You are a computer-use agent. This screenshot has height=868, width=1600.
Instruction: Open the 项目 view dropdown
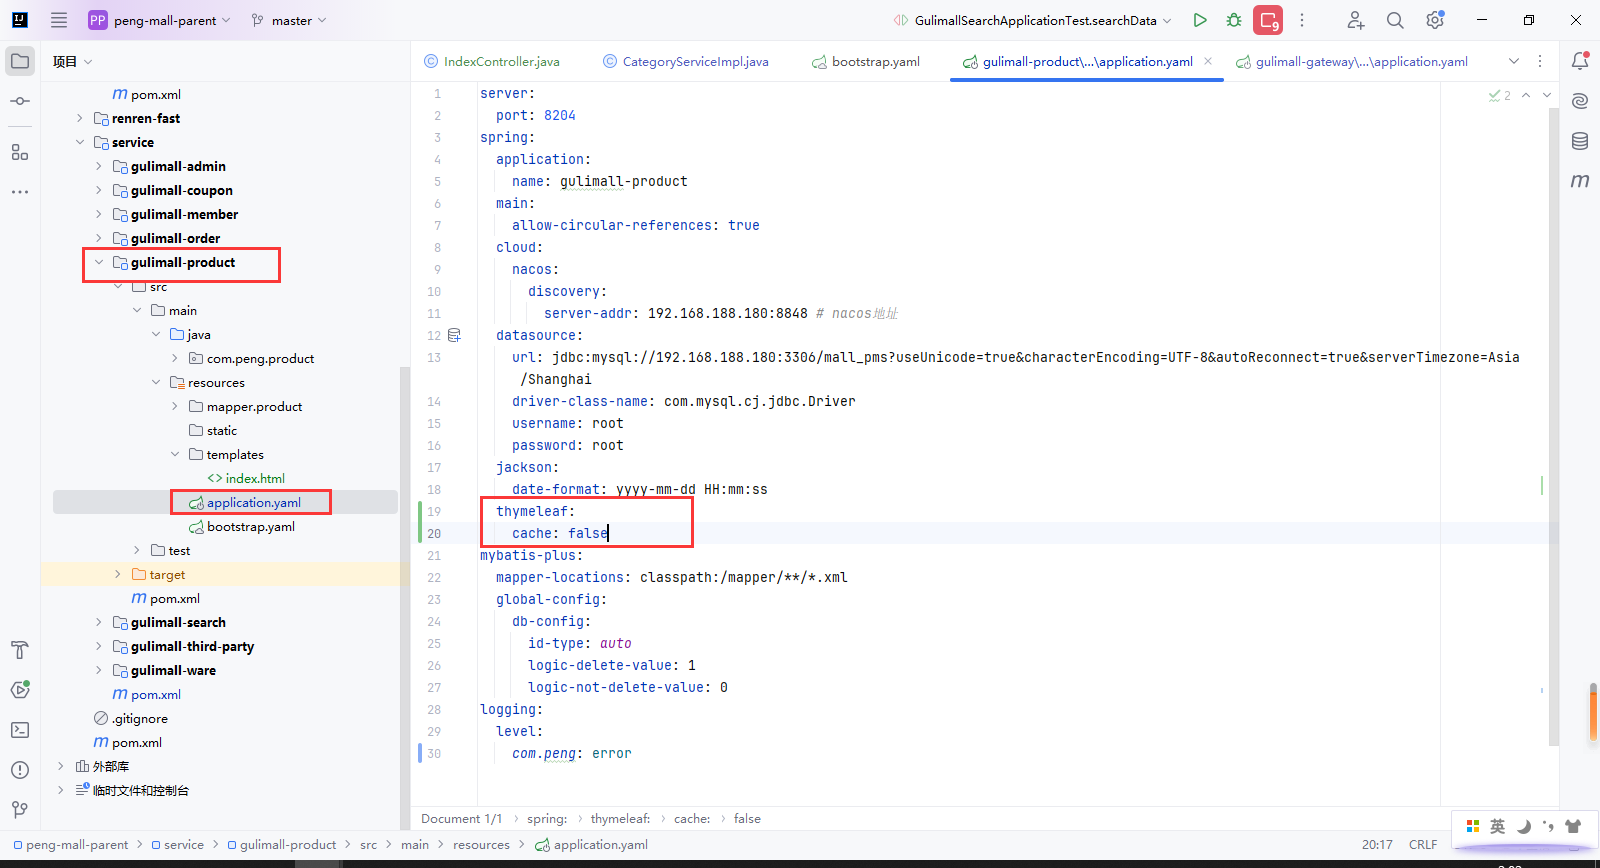72,61
